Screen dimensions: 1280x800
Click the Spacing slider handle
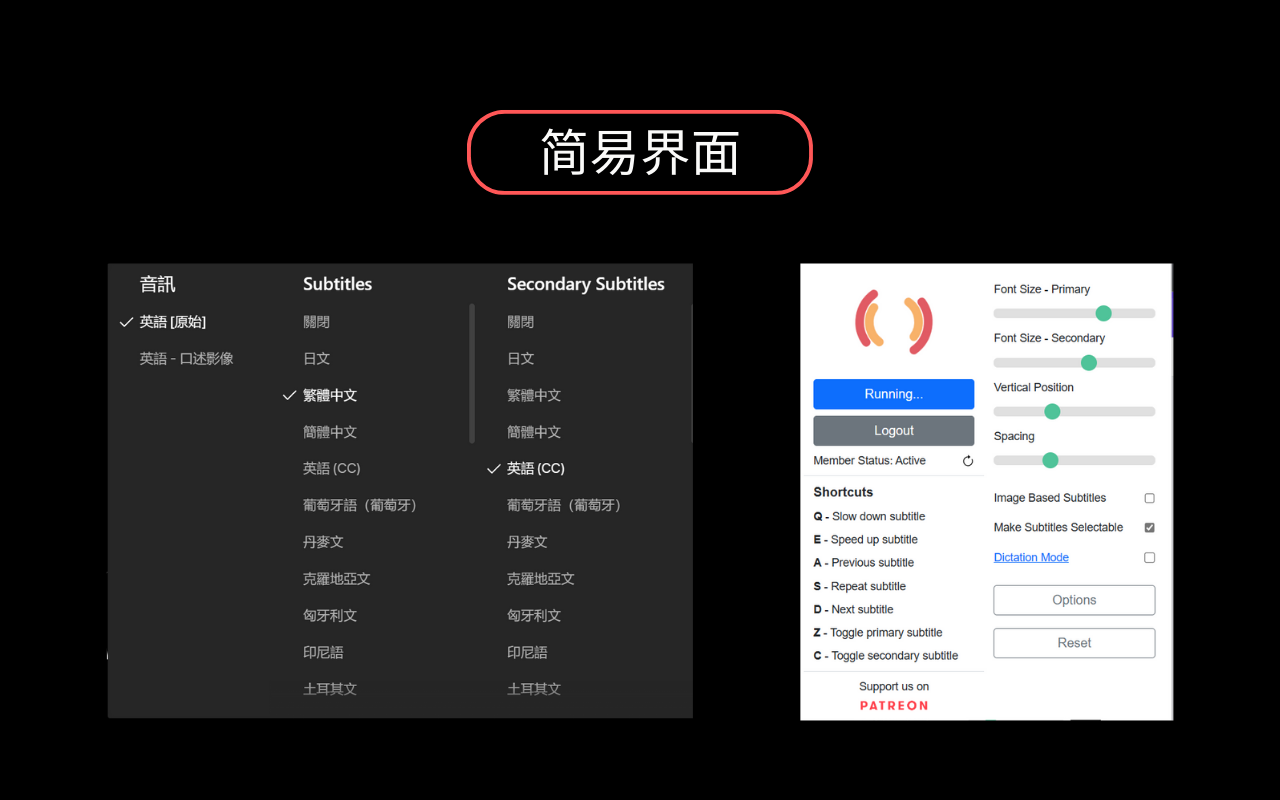click(x=1050, y=460)
